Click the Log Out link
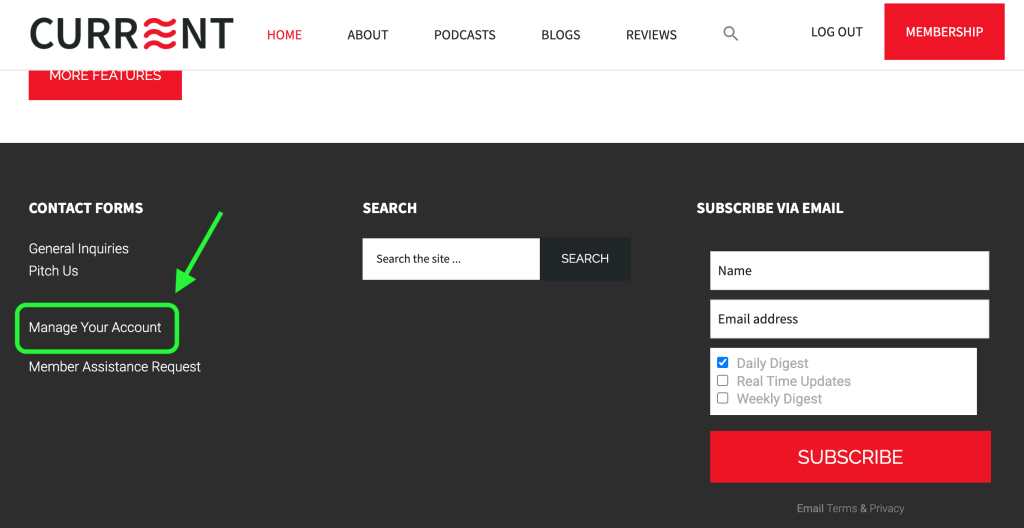 click(837, 31)
